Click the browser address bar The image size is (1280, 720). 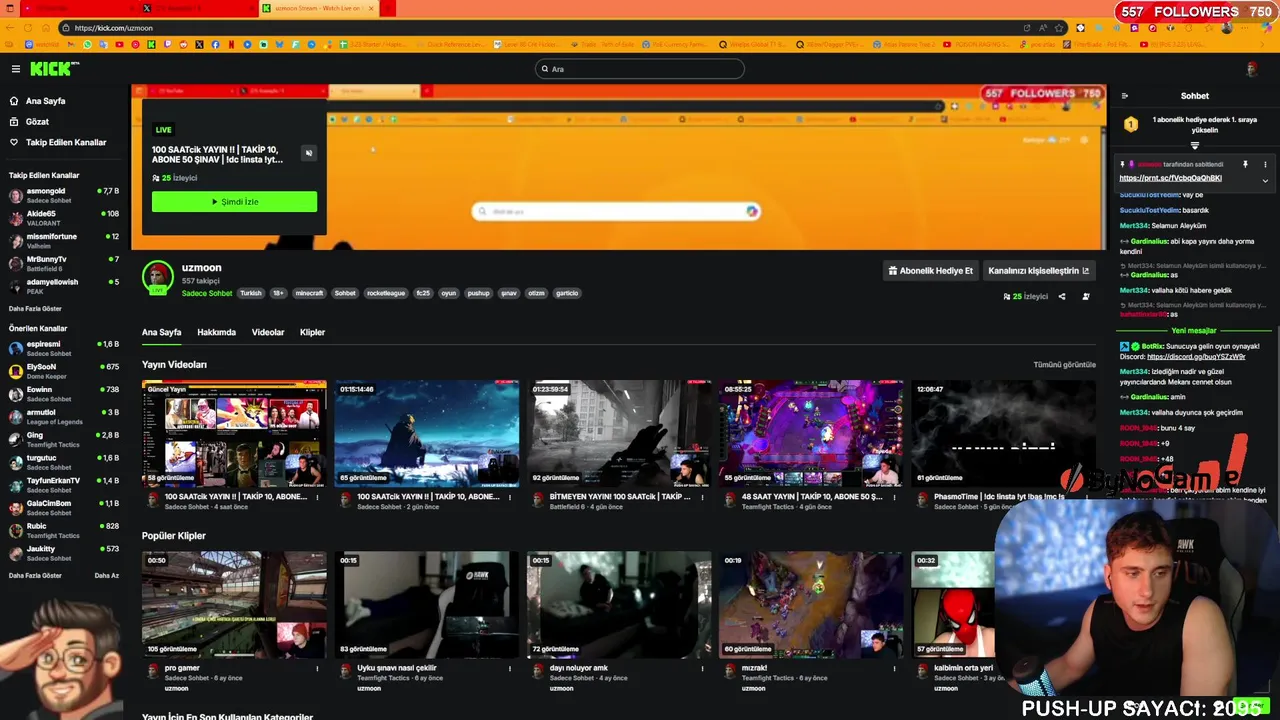[540, 28]
